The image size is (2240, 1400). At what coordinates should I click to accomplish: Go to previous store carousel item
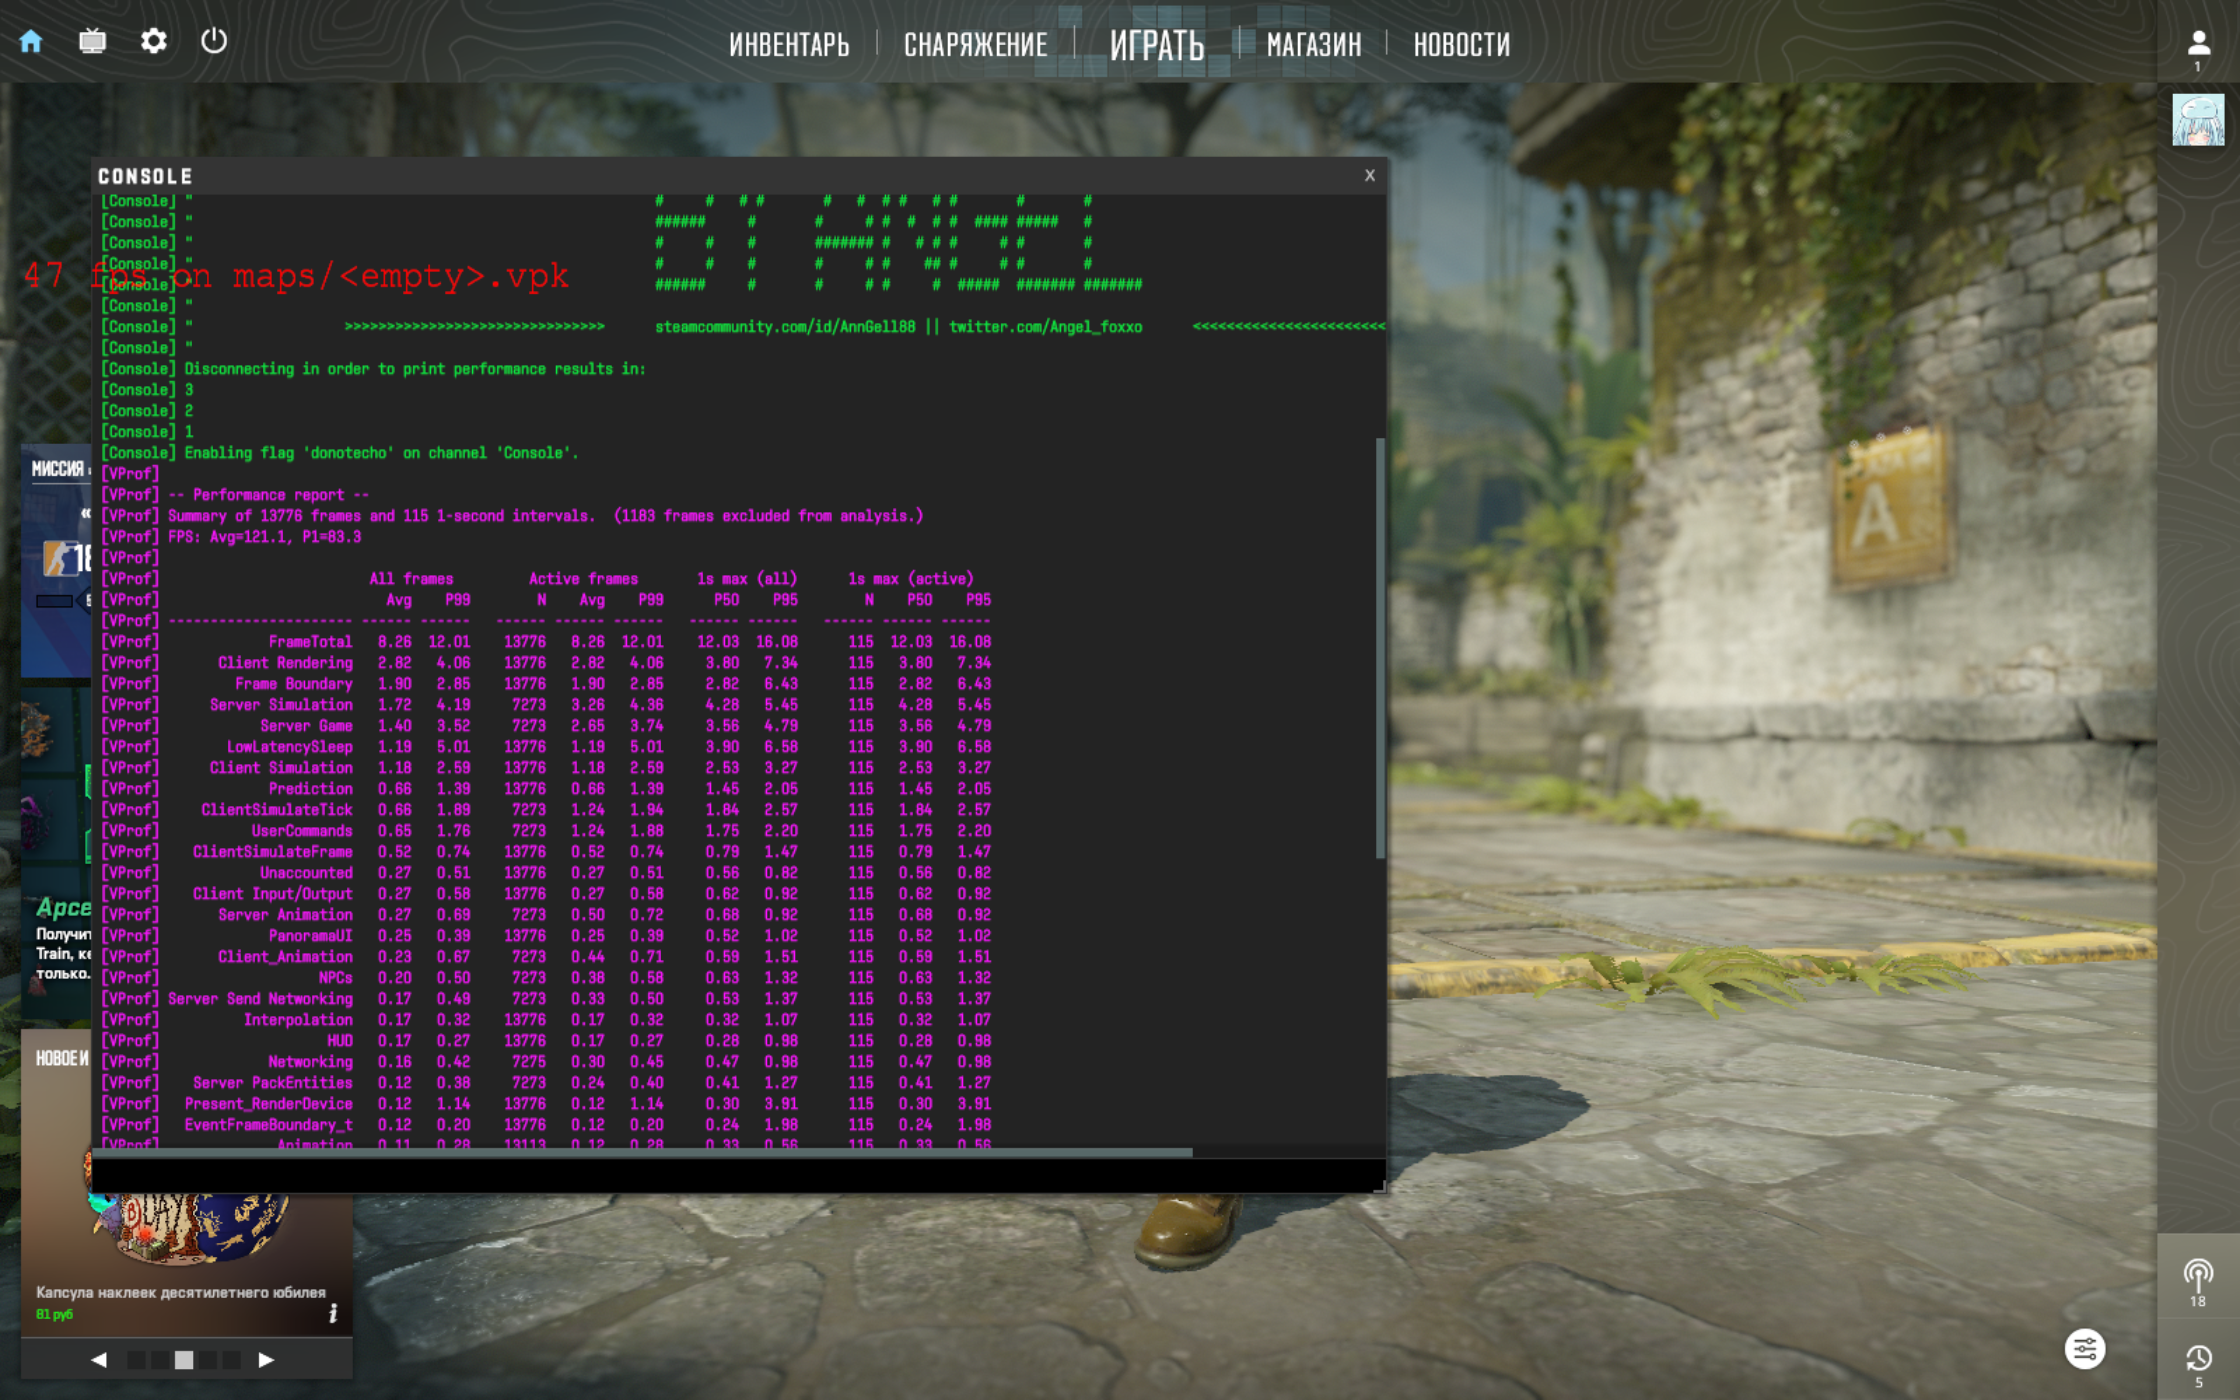pyautogui.click(x=99, y=1360)
